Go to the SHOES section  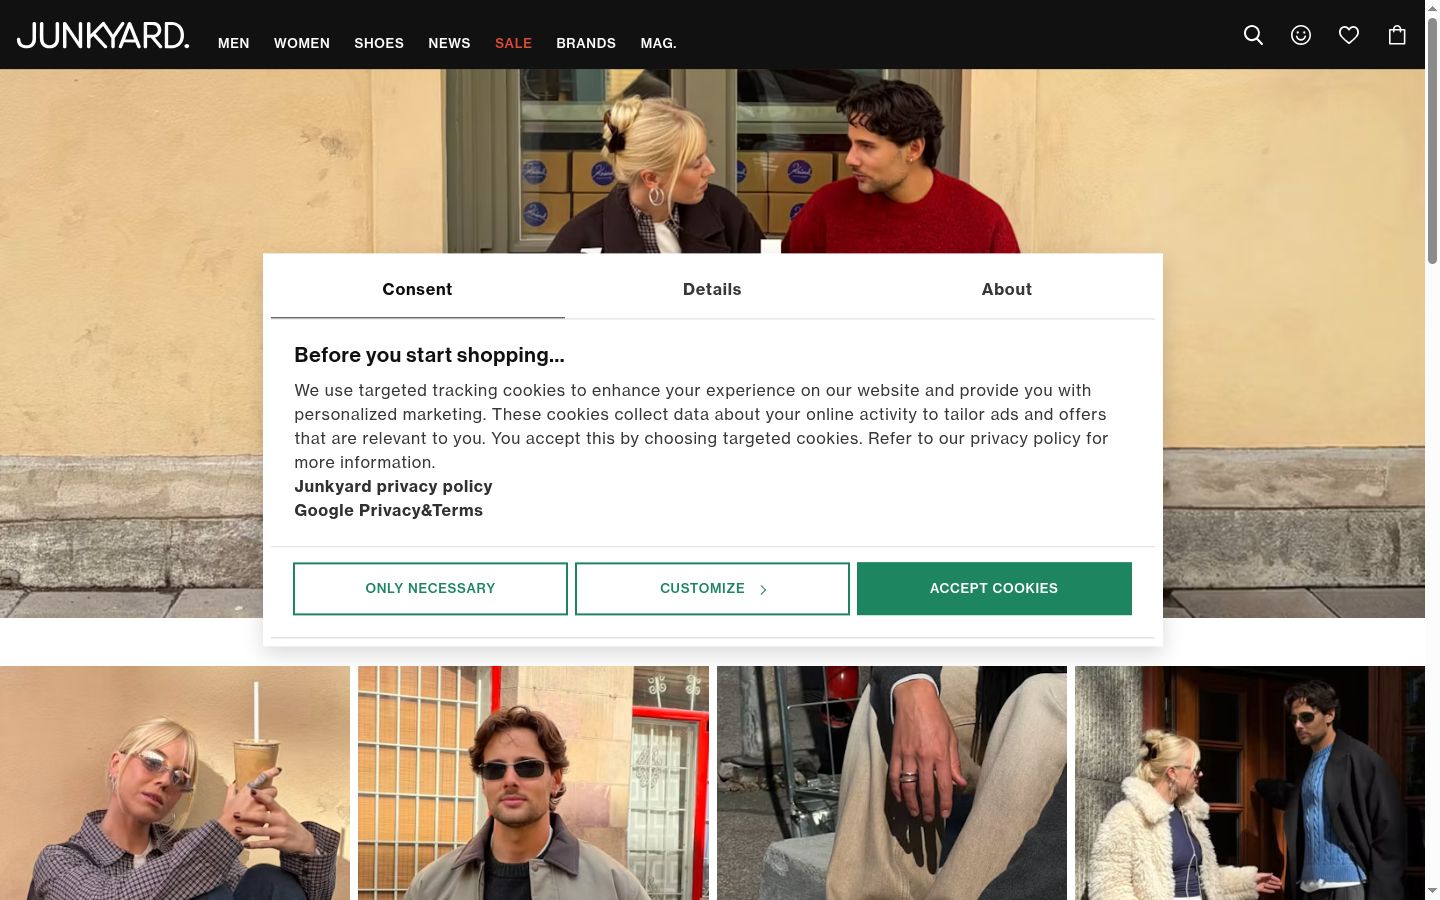tap(379, 43)
